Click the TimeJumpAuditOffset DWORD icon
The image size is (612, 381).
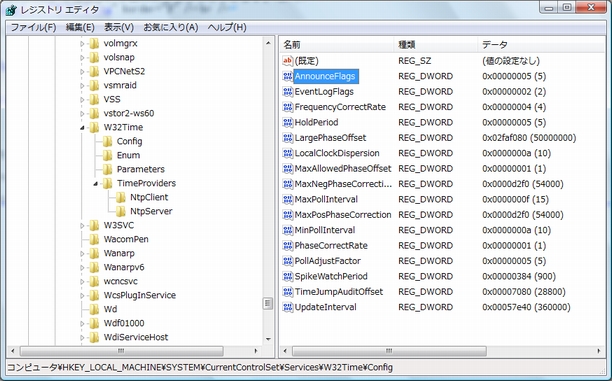288,292
